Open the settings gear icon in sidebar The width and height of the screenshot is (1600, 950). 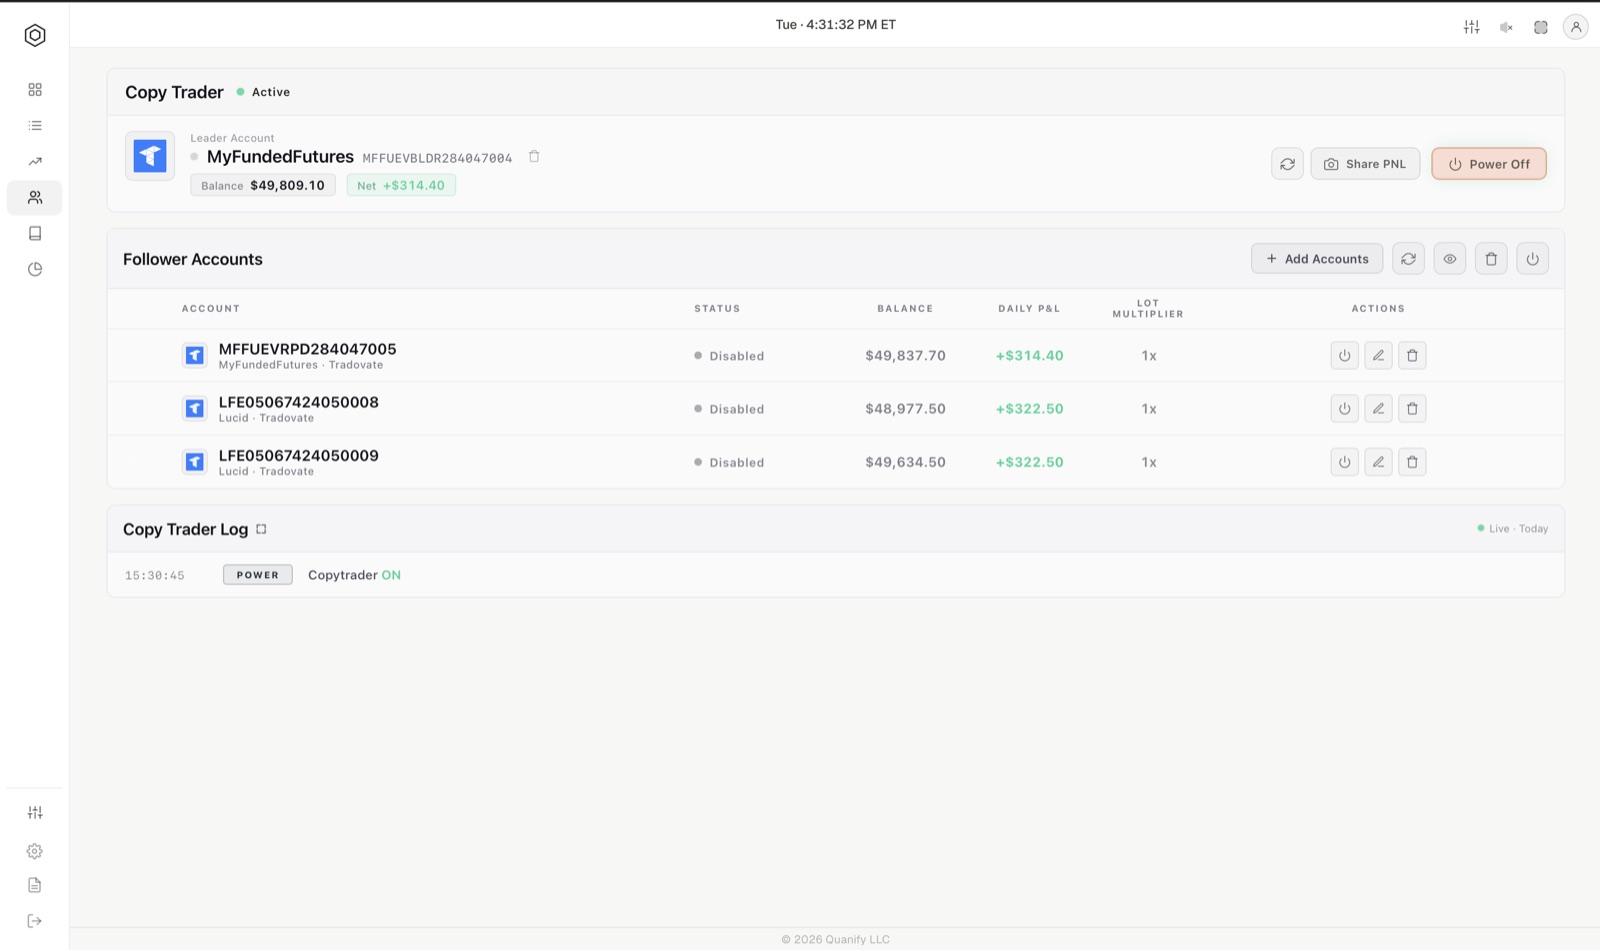[x=35, y=851]
